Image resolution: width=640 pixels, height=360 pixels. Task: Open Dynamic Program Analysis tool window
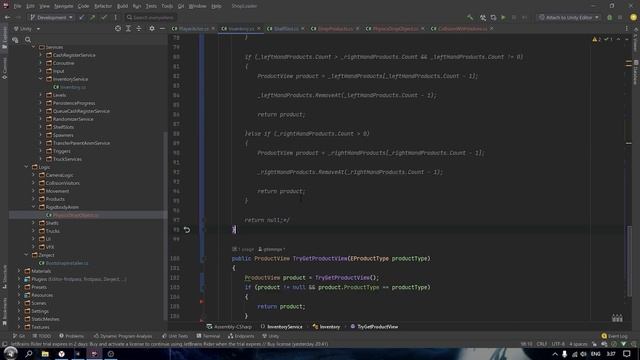pyautogui.click(x=123, y=336)
